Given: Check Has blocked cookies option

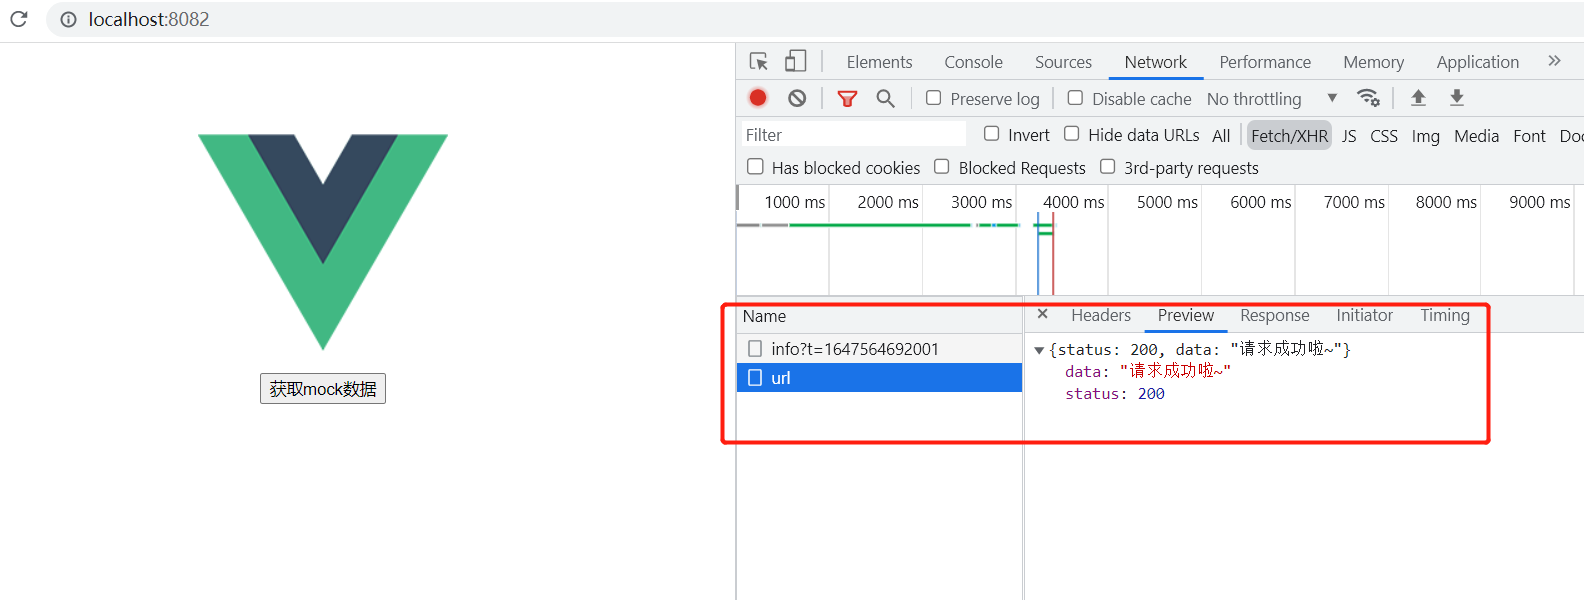Looking at the screenshot, I should pyautogui.click(x=755, y=167).
